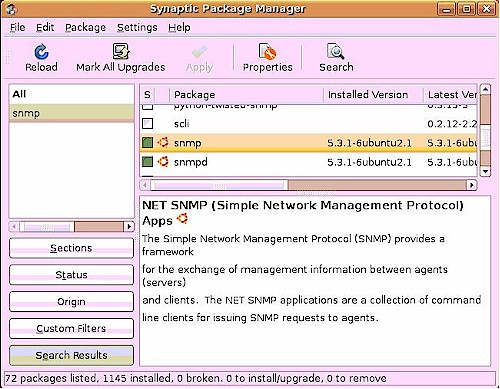Image resolution: width=500 pixels, height=389 pixels.
Task: Click snmpd installed version 5.3.1-6ubuntu2.1
Action: pos(369,162)
